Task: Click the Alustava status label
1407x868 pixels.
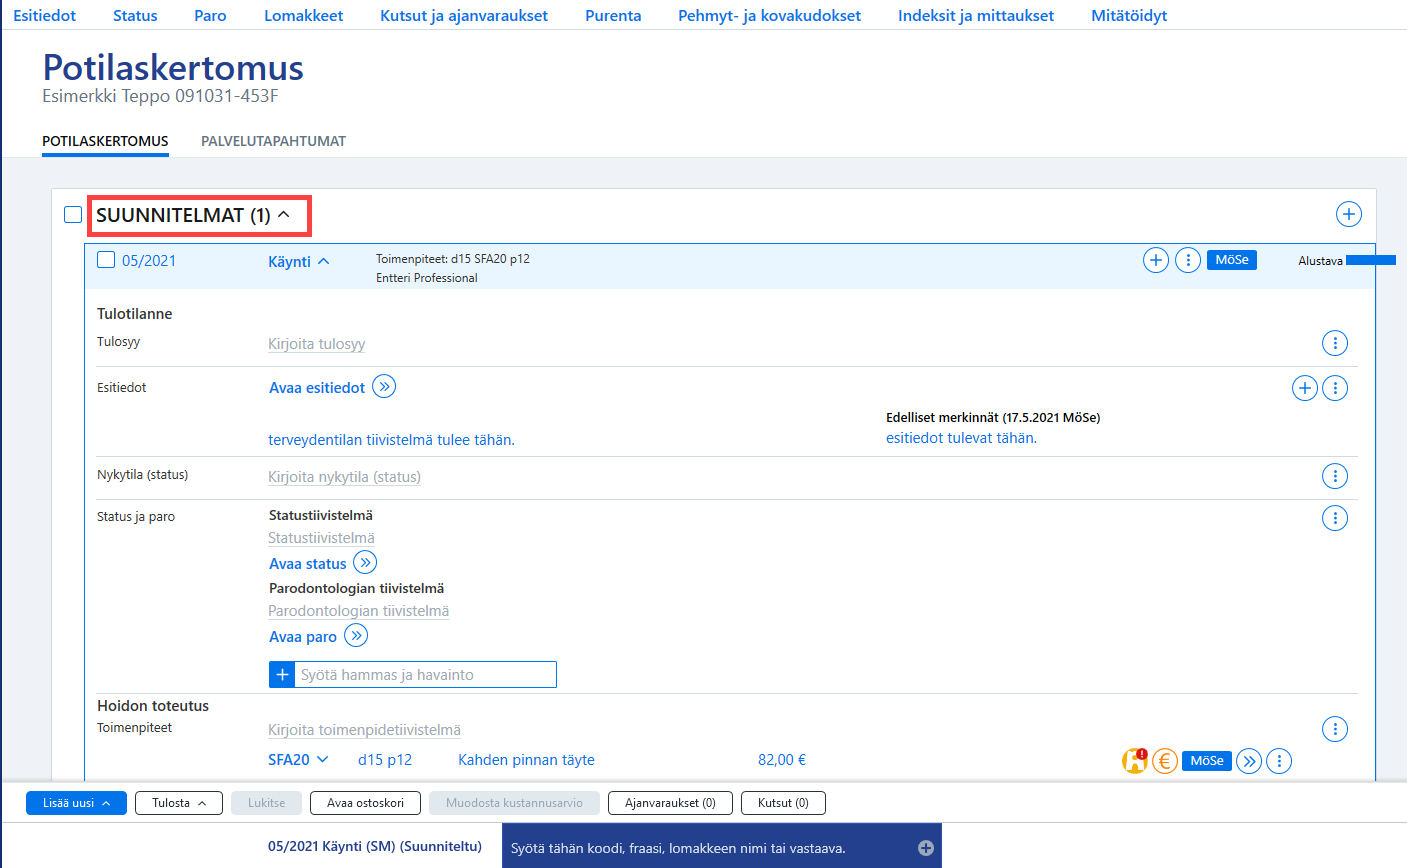Action: [1320, 261]
